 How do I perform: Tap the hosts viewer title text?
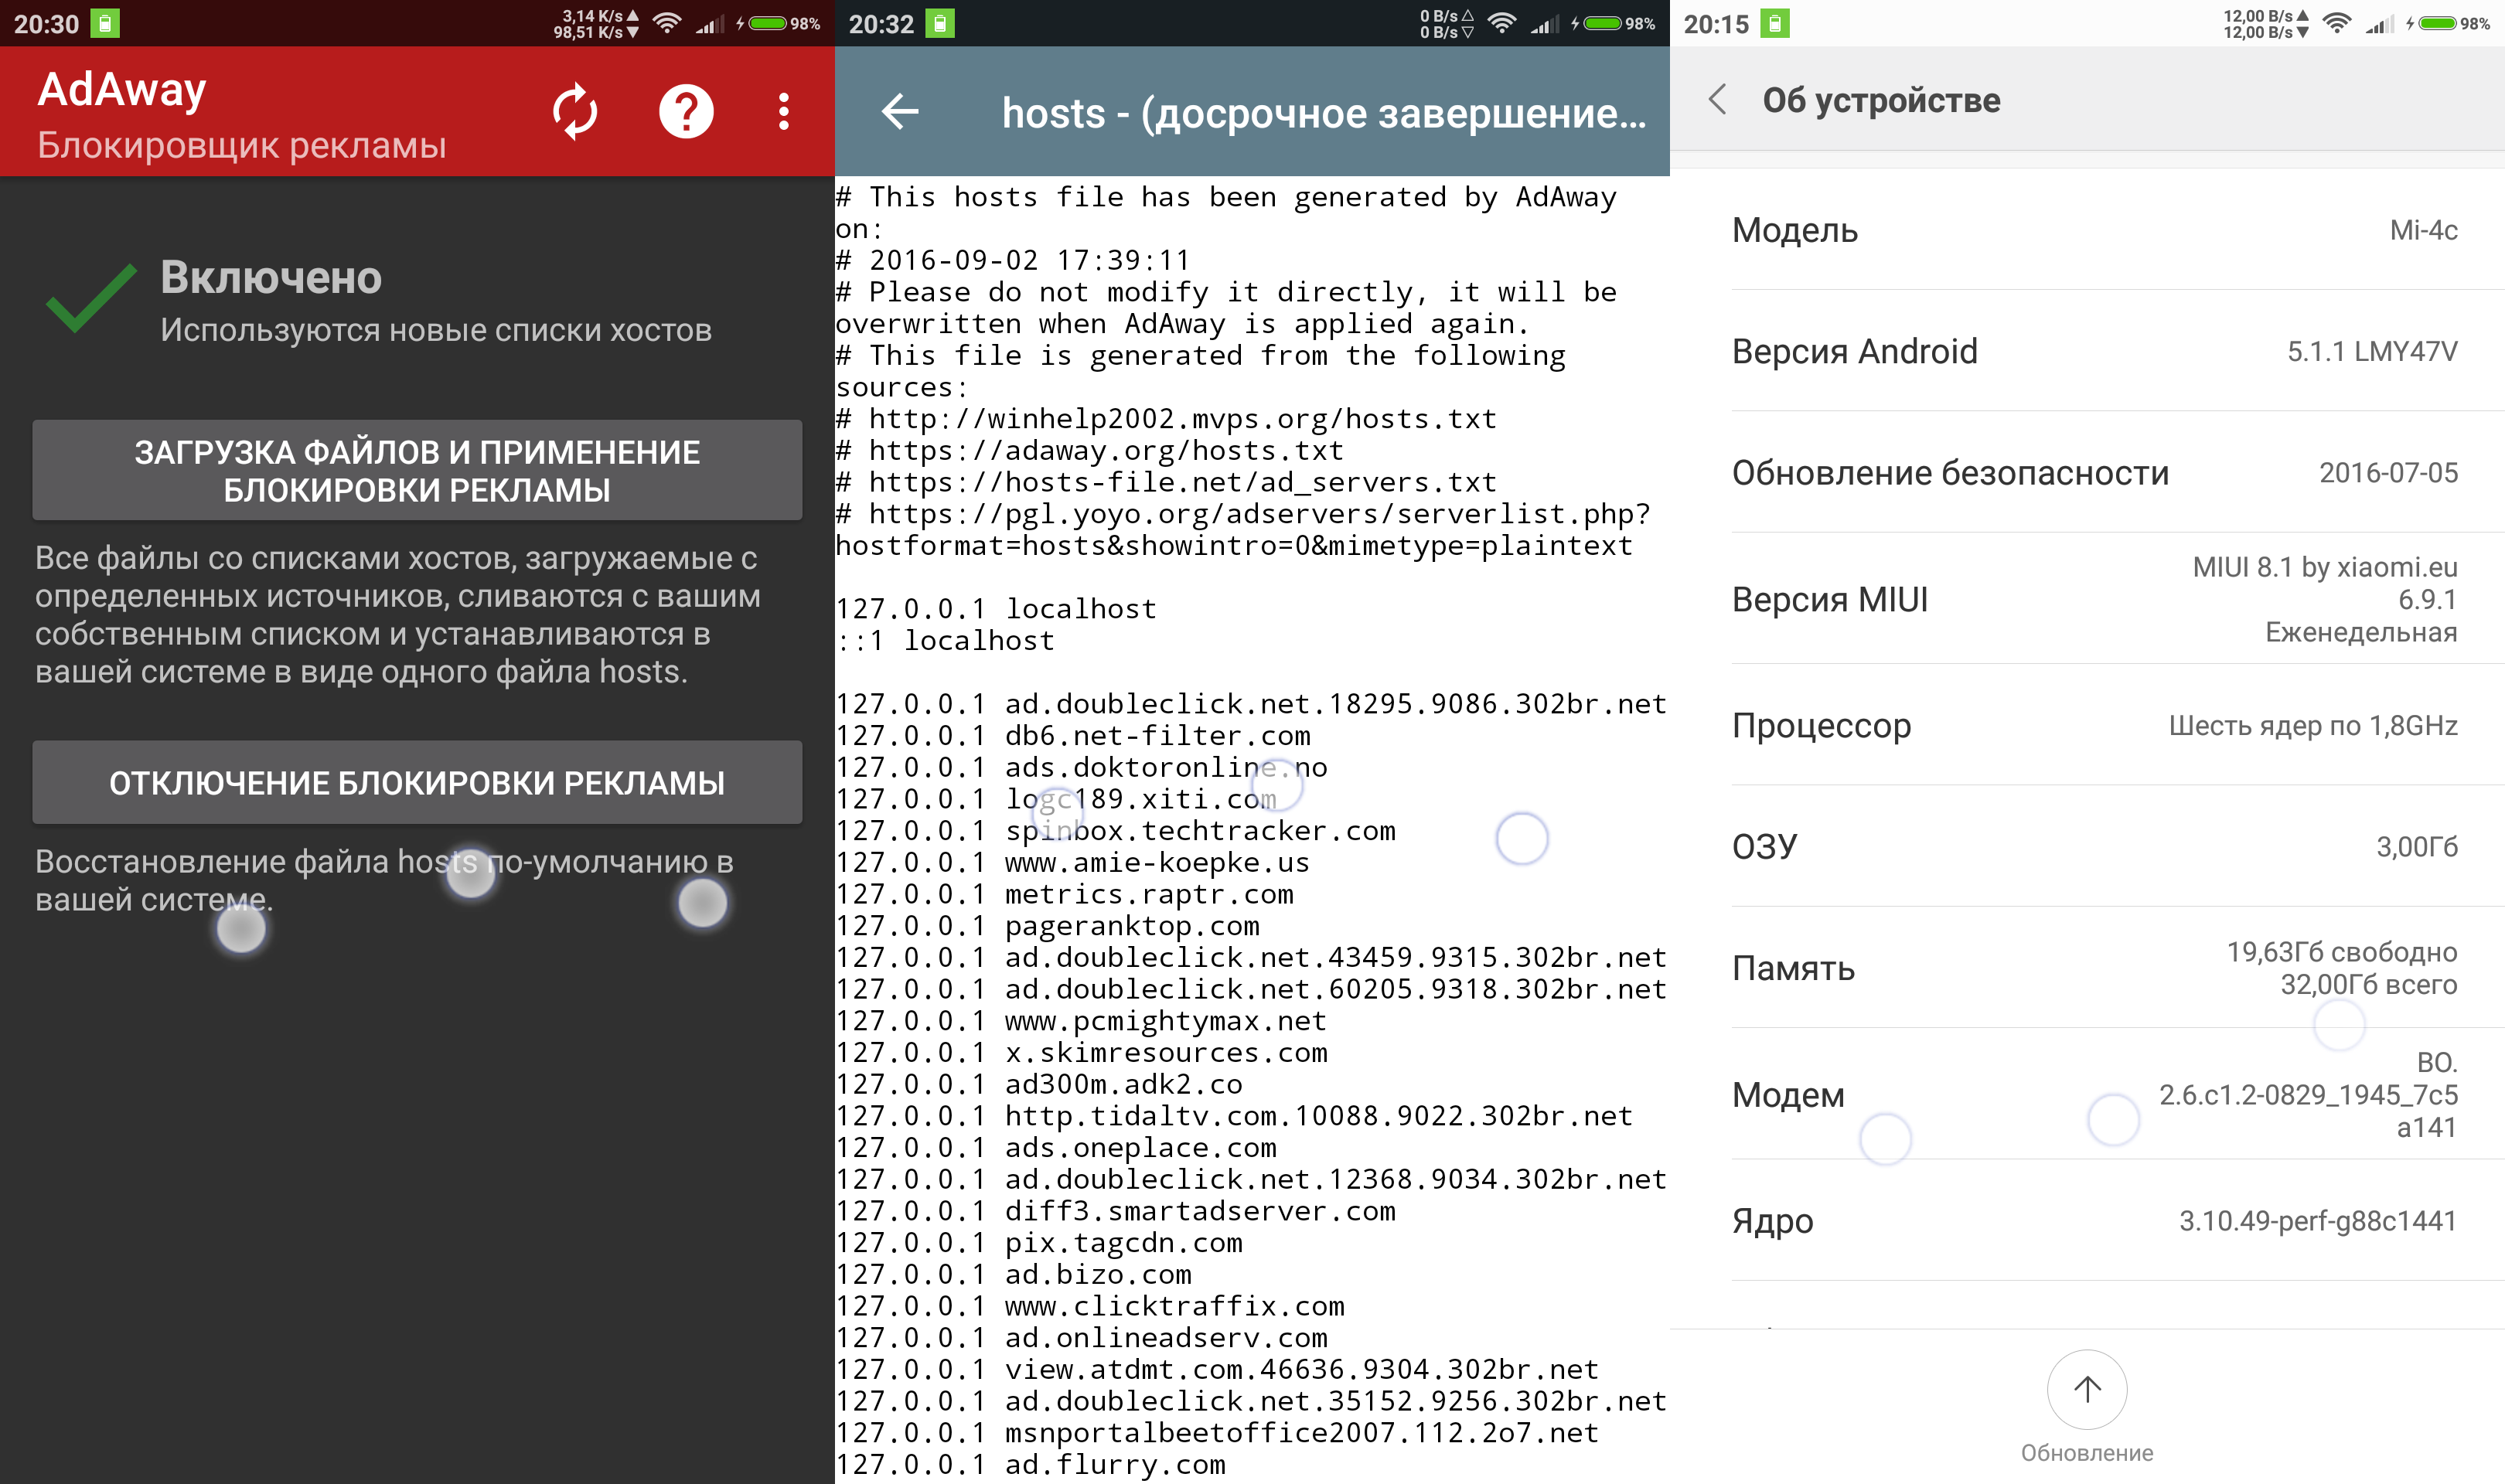click(x=1322, y=113)
